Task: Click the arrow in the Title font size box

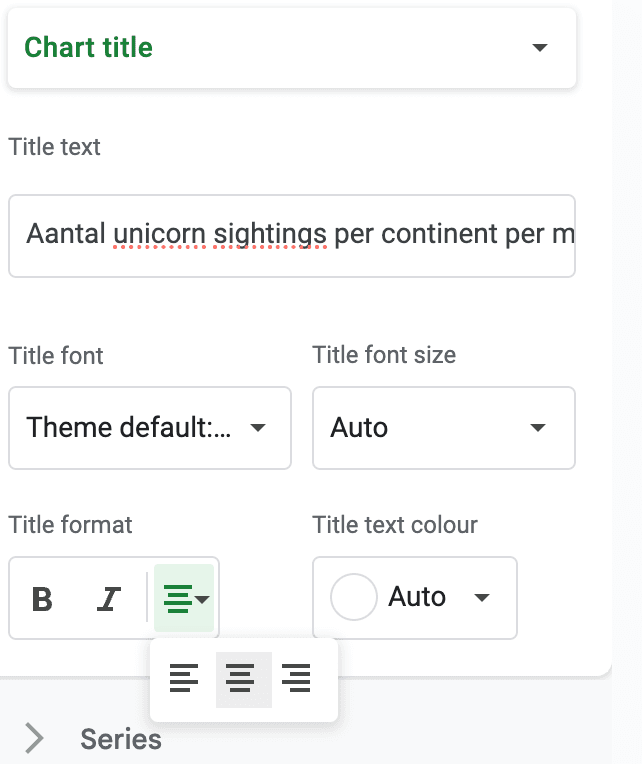Action: 538,427
